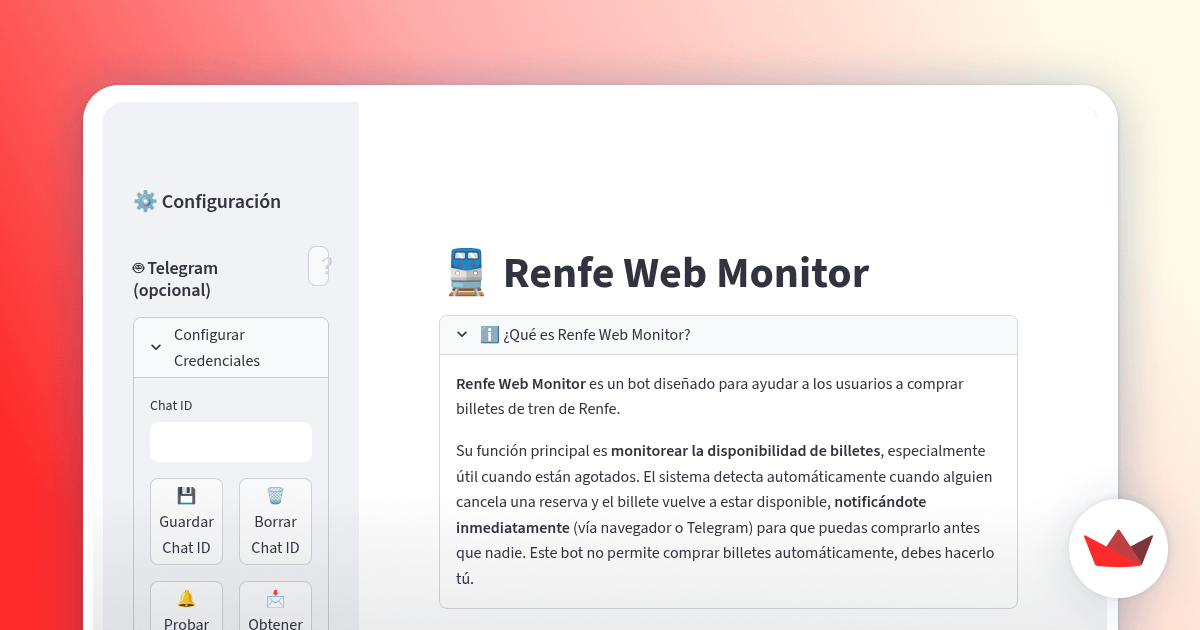Click the Probar button

(x=186, y=610)
